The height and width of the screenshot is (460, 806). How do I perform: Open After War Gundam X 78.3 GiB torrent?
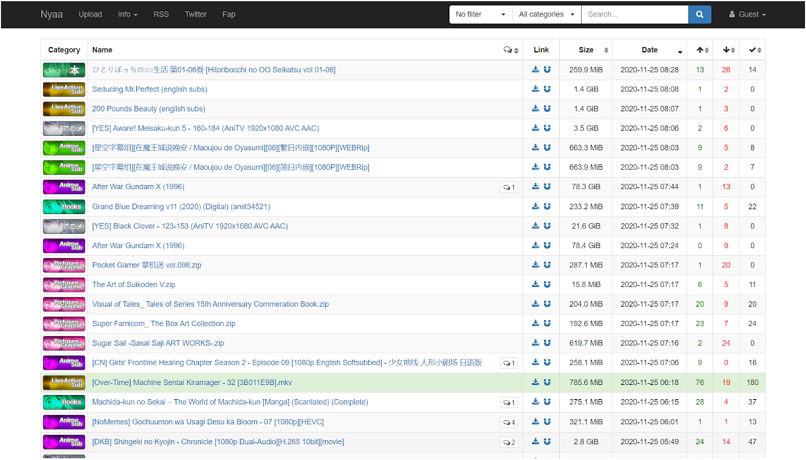click(138, 187)
